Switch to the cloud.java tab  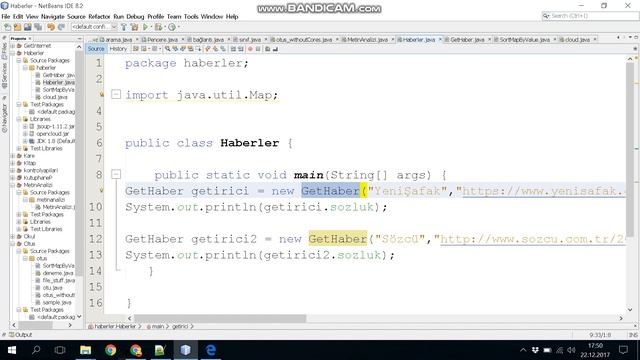click(577, 40)
